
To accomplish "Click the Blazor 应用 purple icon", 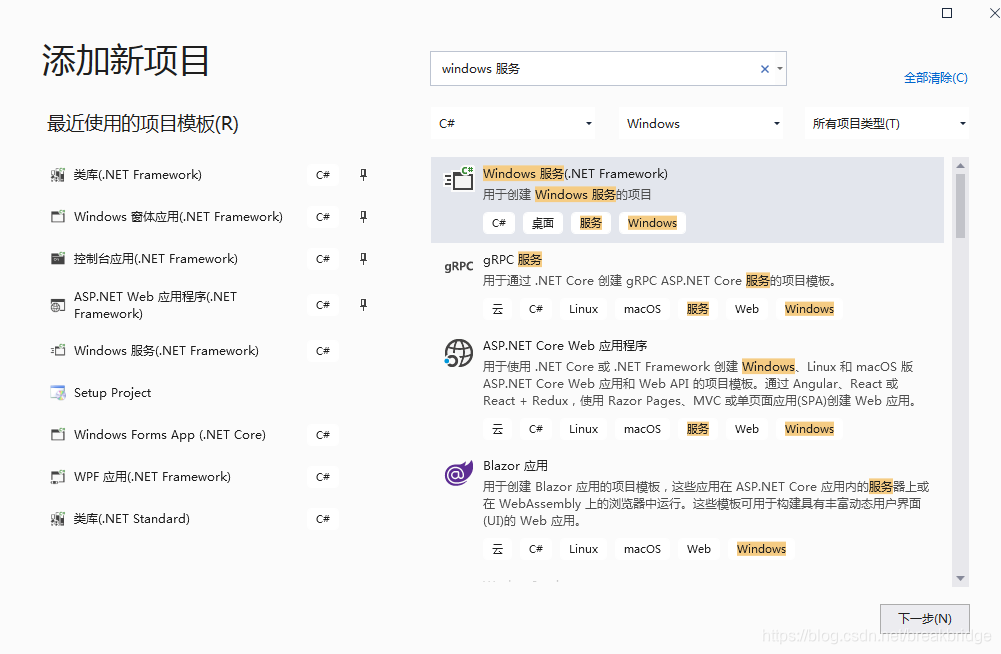I will point(458,473).
